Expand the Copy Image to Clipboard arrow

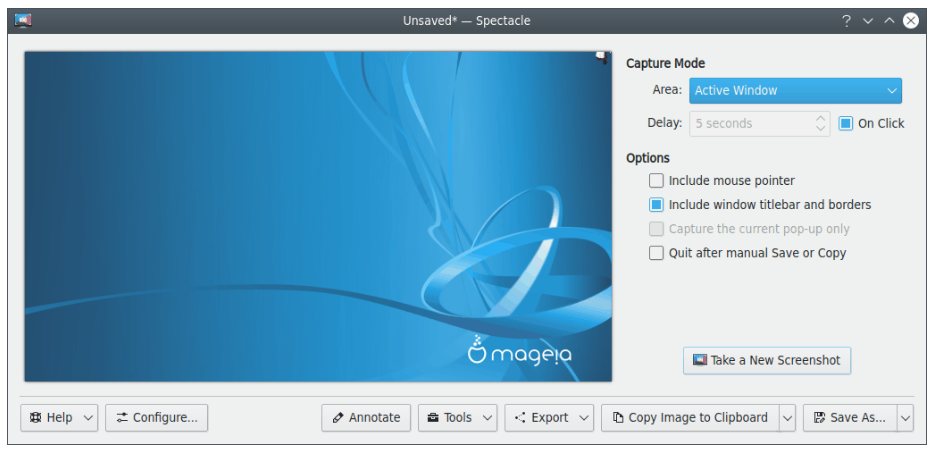pos(787,418)
